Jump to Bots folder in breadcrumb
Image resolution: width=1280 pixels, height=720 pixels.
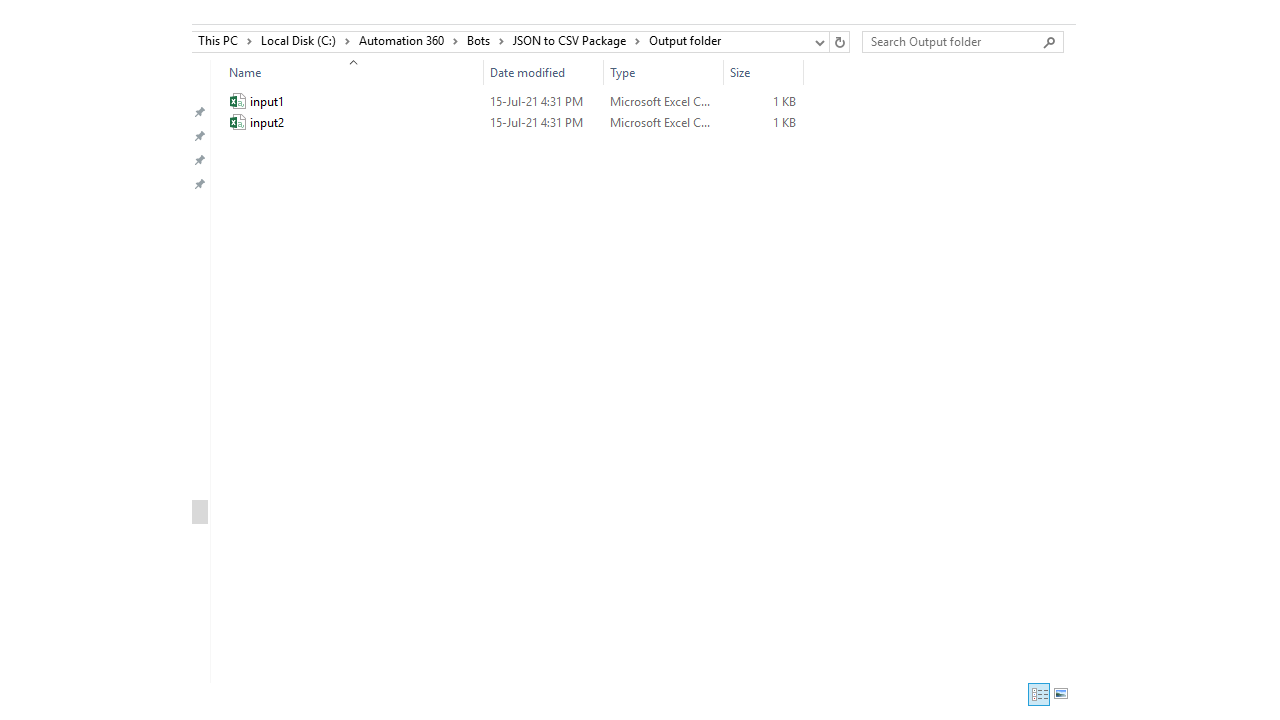tap(478, 41)
